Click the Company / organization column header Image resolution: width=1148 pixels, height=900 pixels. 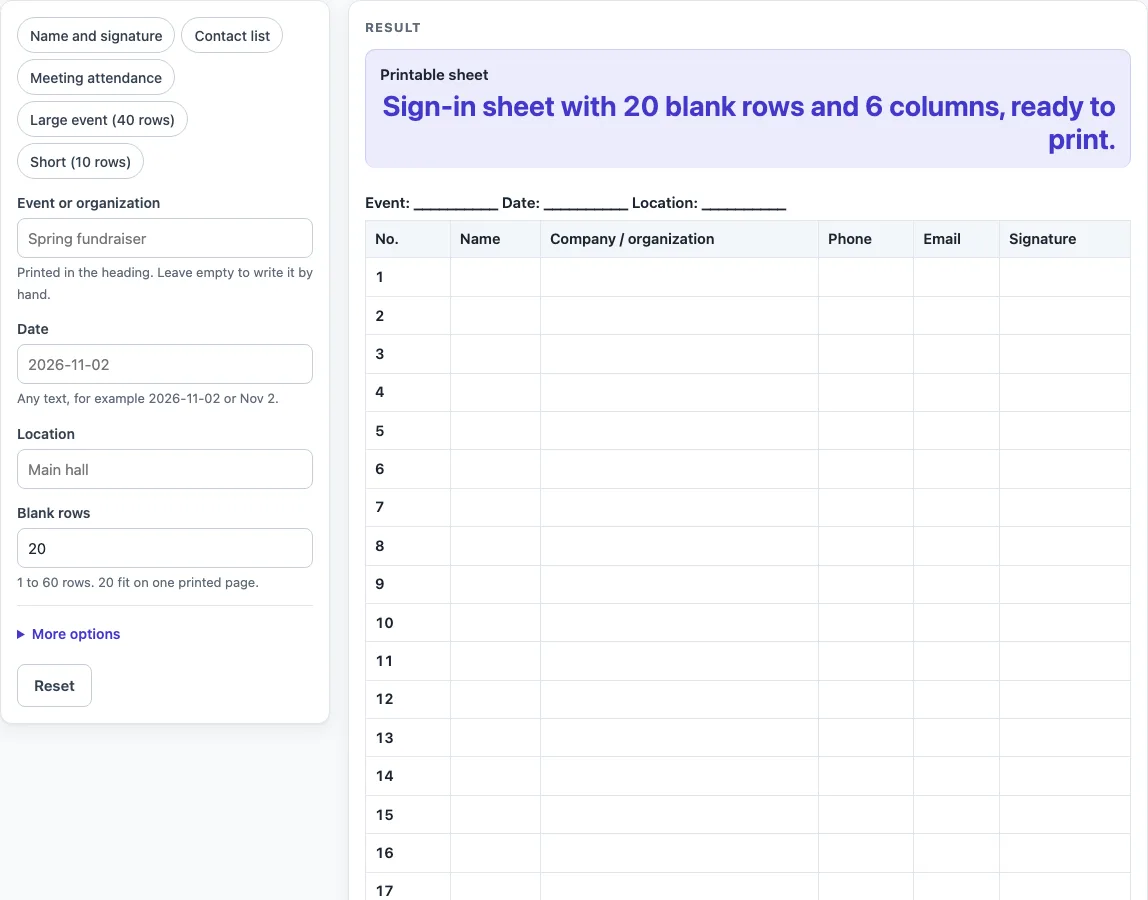679,239
